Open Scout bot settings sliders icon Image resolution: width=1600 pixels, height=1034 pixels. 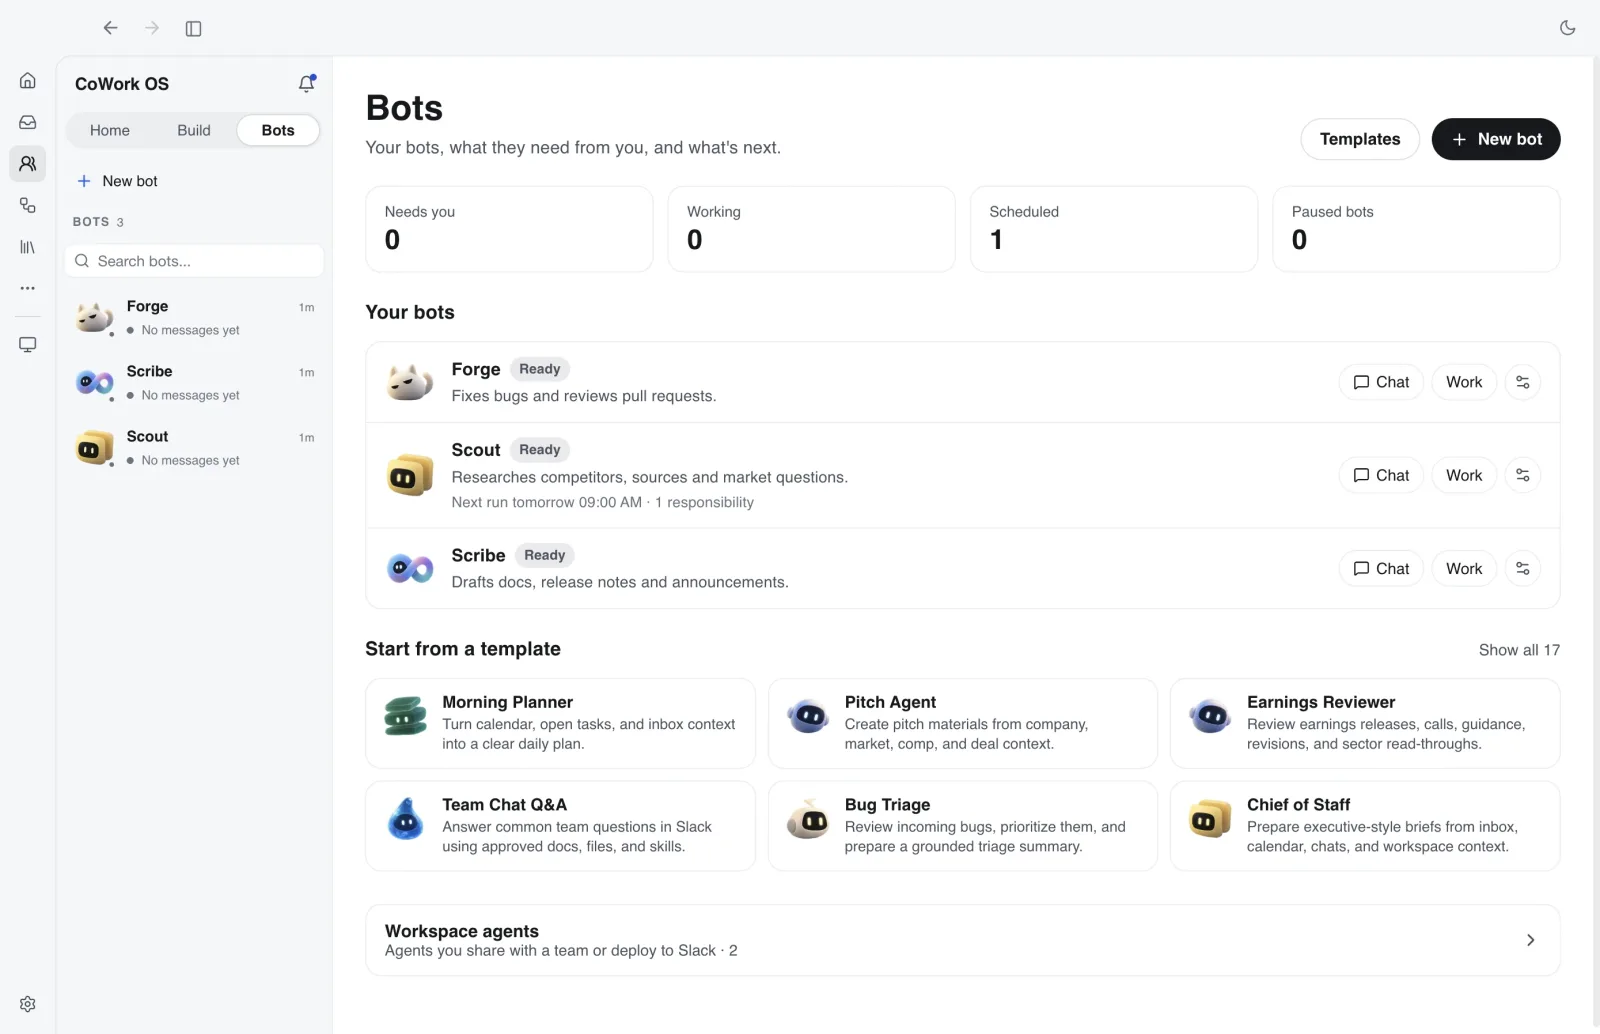[1522, 475]
